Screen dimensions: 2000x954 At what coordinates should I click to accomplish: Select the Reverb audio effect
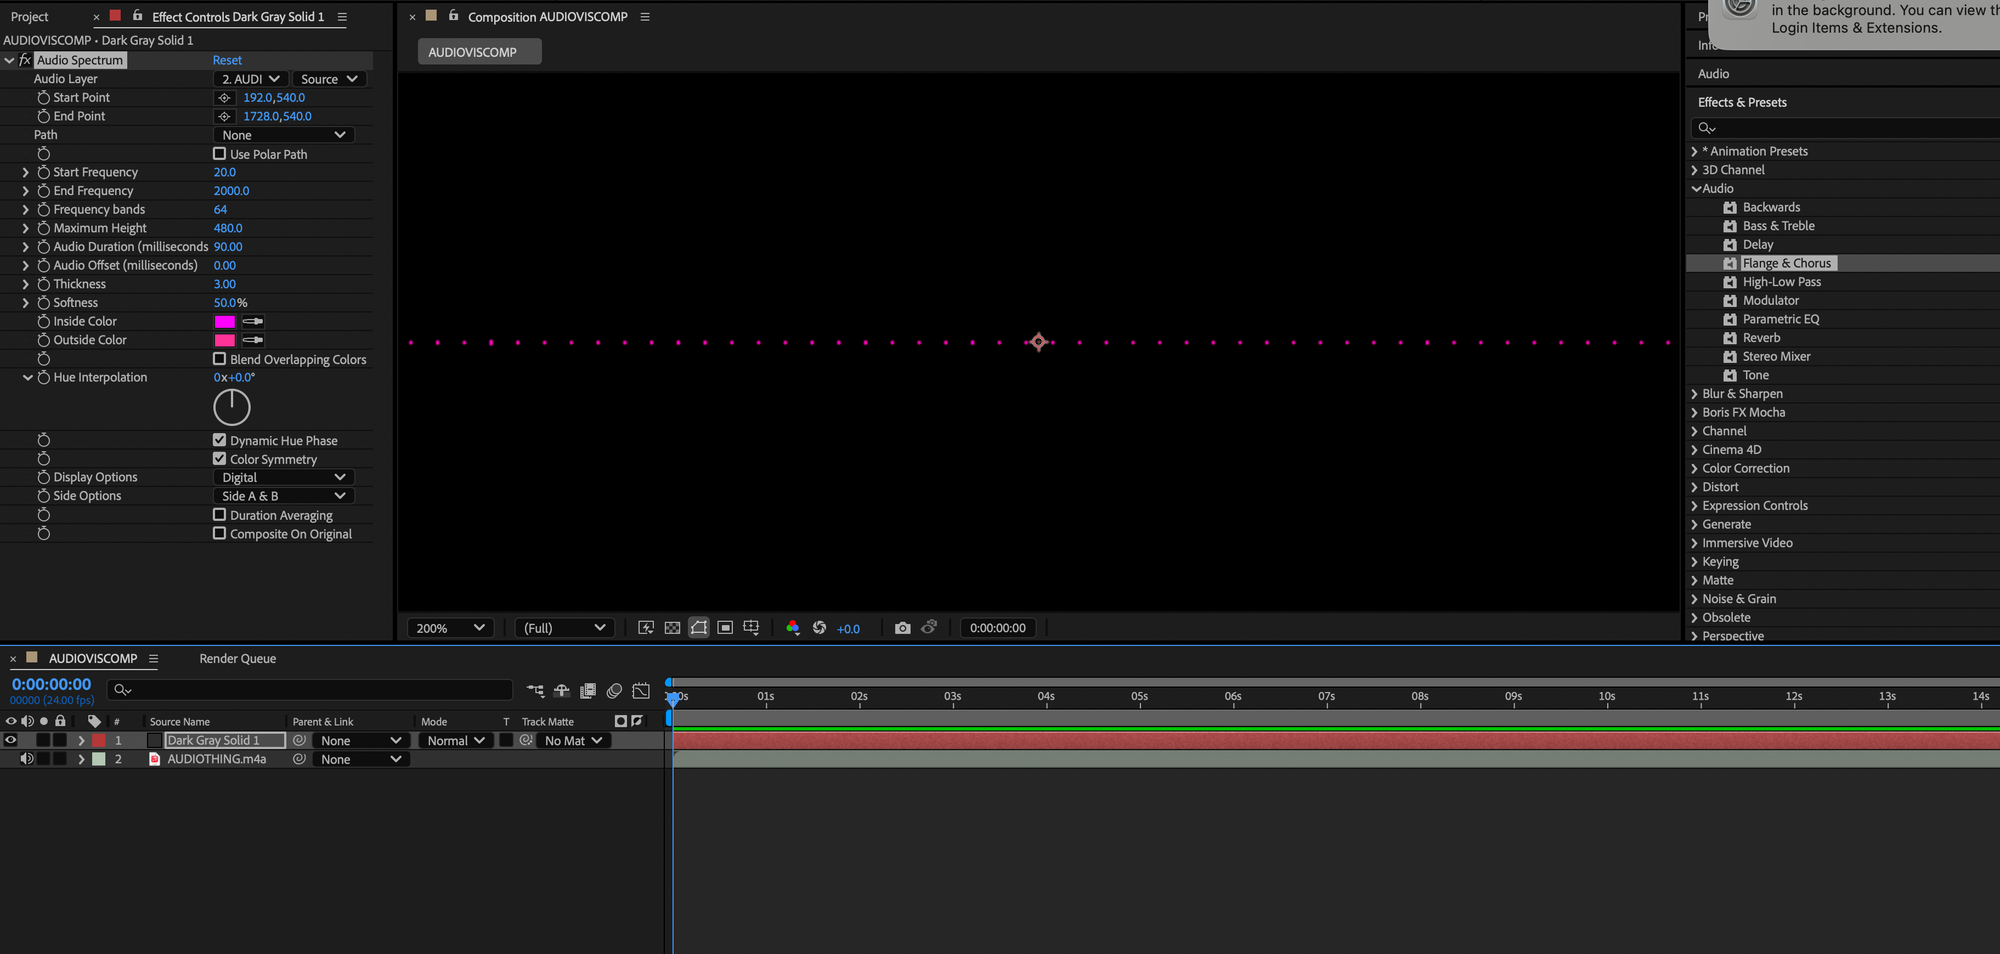pos(1761,338)
